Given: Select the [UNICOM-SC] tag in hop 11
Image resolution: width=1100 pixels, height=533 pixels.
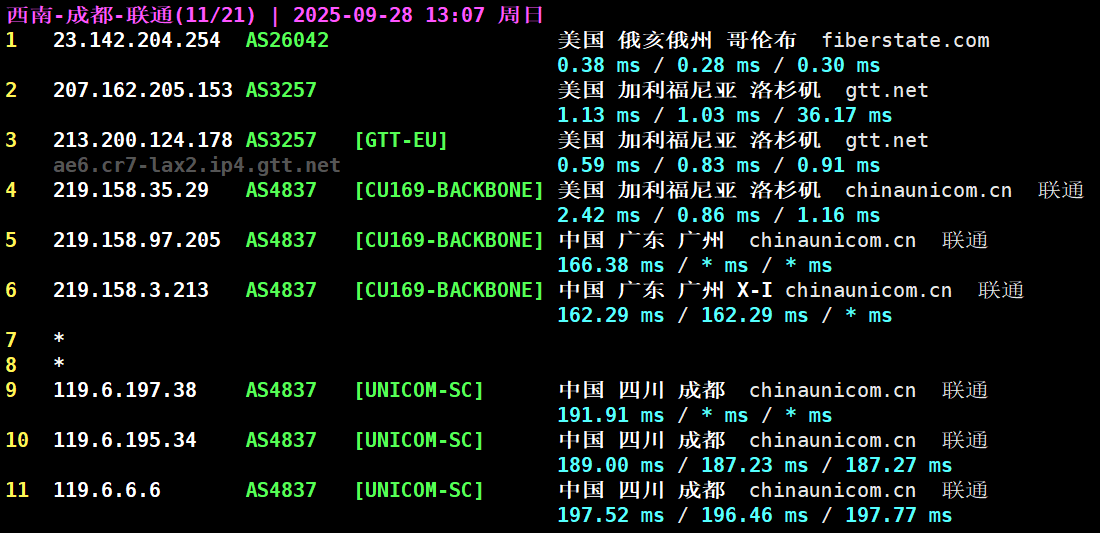Looking at the screenshot, I should (x=420, y=490).
